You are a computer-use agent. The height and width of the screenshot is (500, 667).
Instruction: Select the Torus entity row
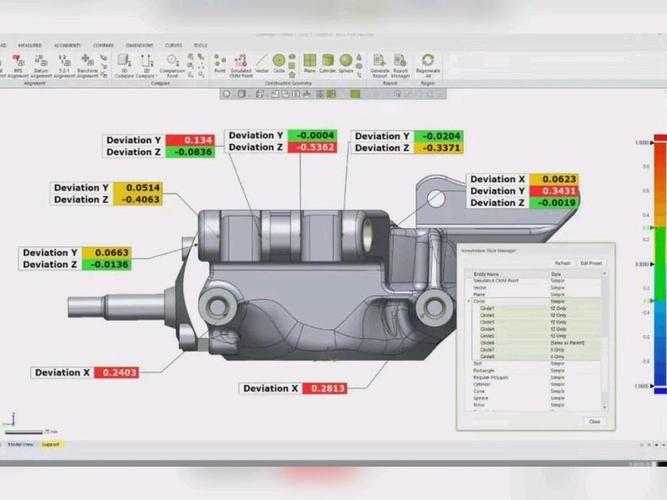tap(534, 405)
